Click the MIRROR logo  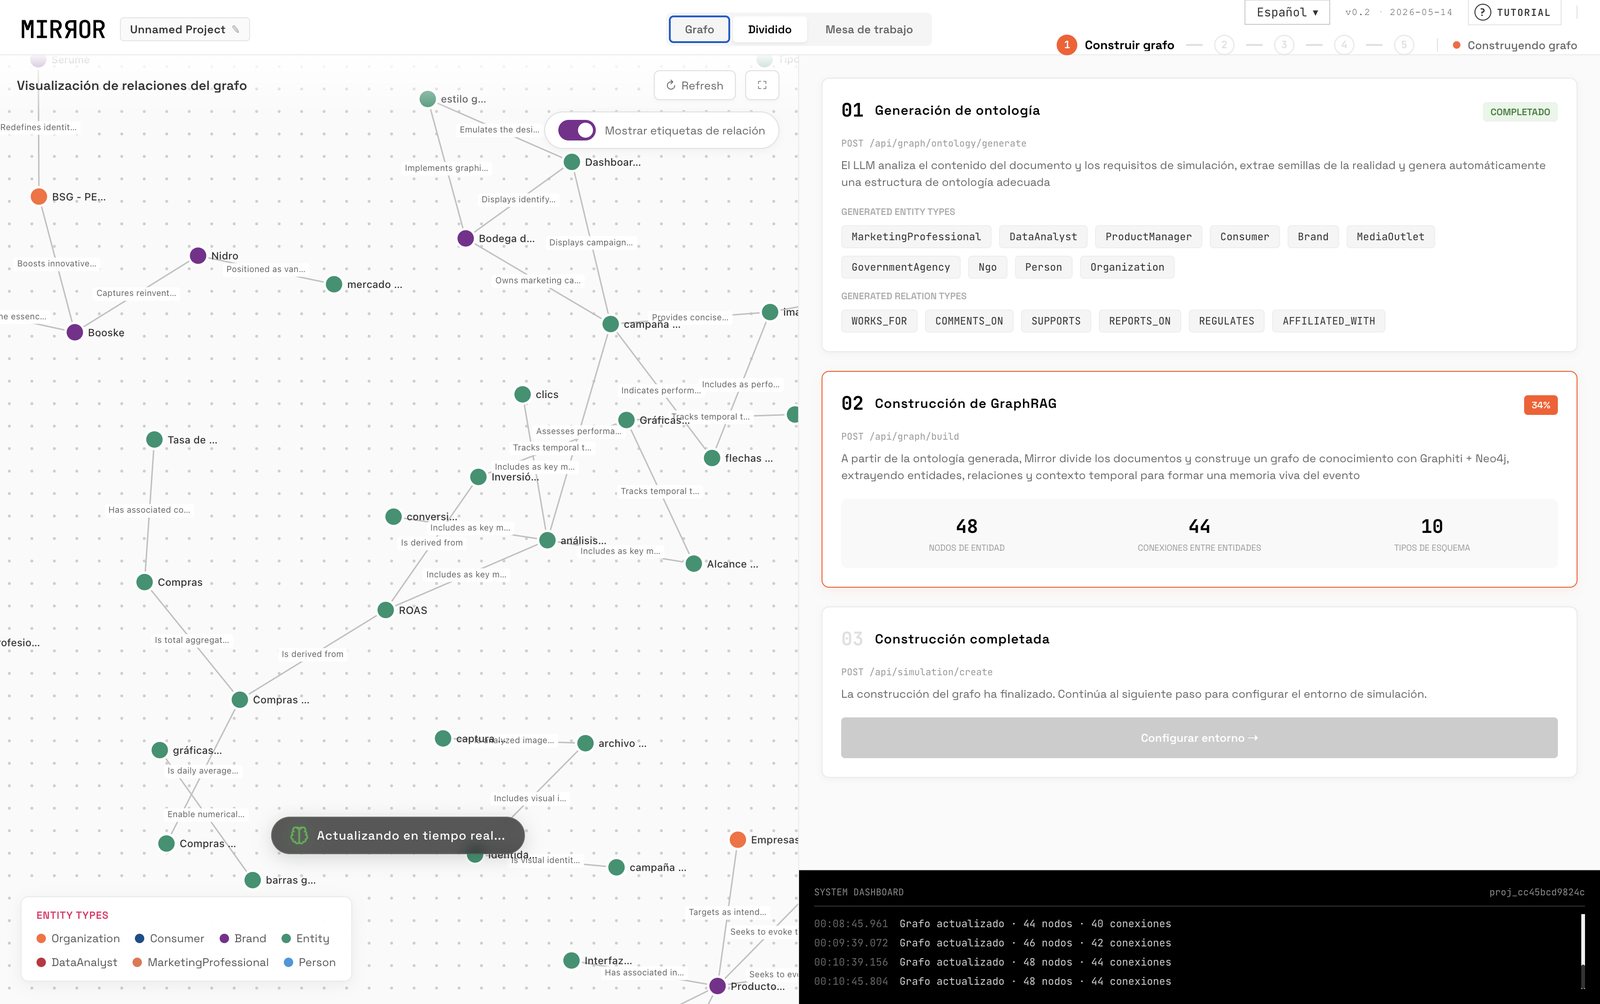[x=63, y=29]
